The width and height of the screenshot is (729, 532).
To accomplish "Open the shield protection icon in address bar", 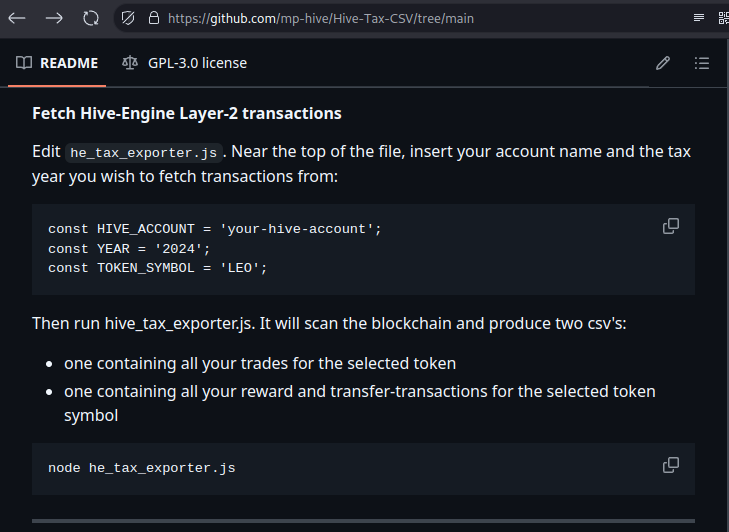I will point(128,19).
